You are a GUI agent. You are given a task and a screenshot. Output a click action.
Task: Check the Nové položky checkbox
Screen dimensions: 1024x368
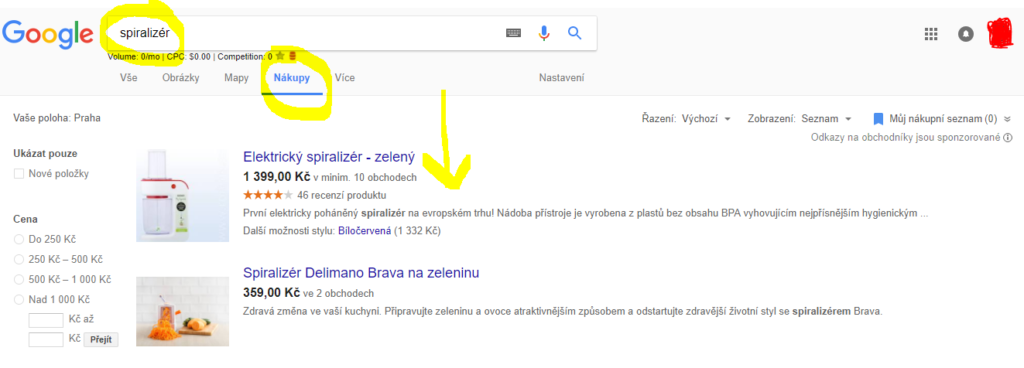[x=19, y=174]
